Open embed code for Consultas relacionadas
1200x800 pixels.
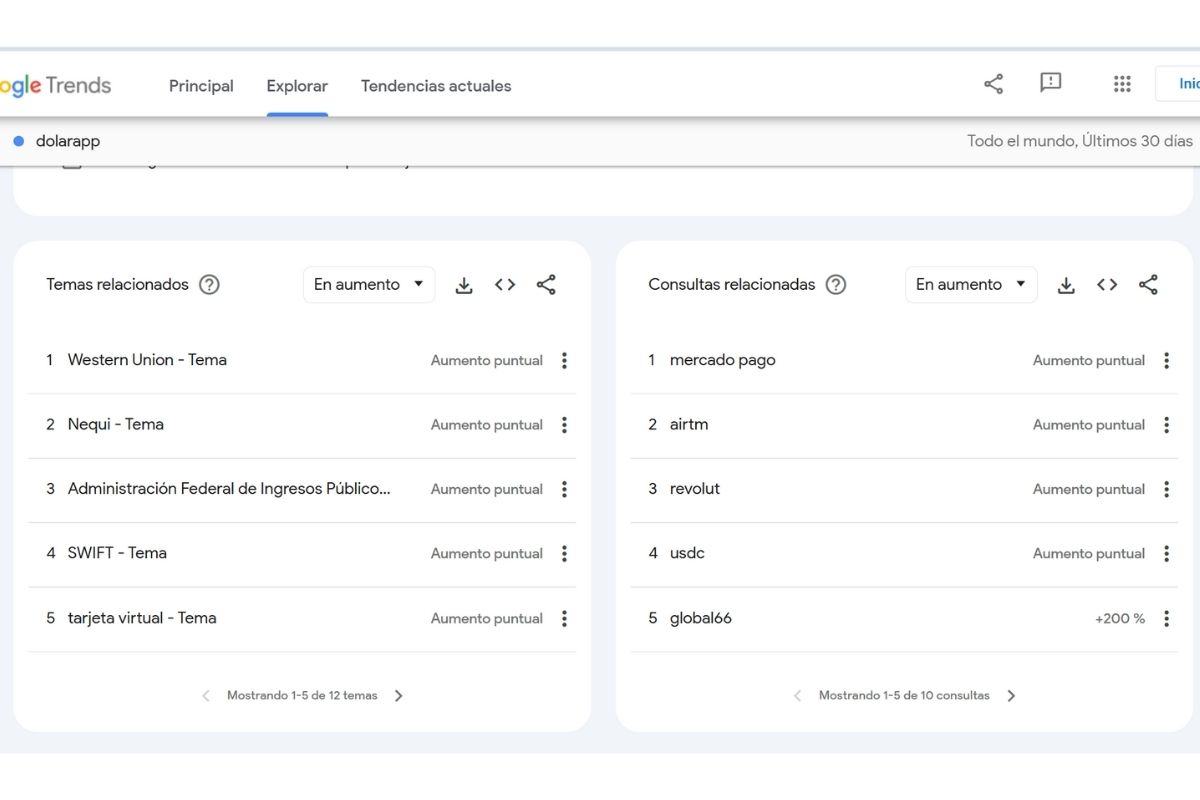(1107, 285)
